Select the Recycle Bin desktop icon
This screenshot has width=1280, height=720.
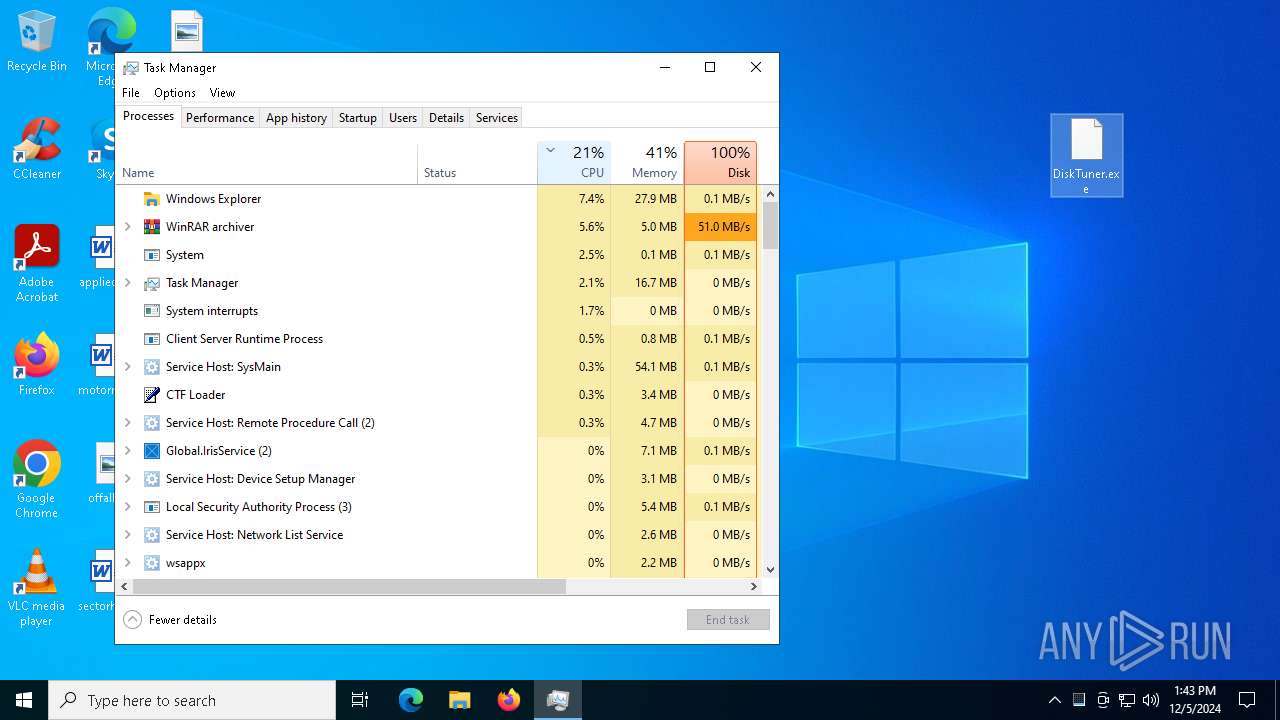point(37,42)
